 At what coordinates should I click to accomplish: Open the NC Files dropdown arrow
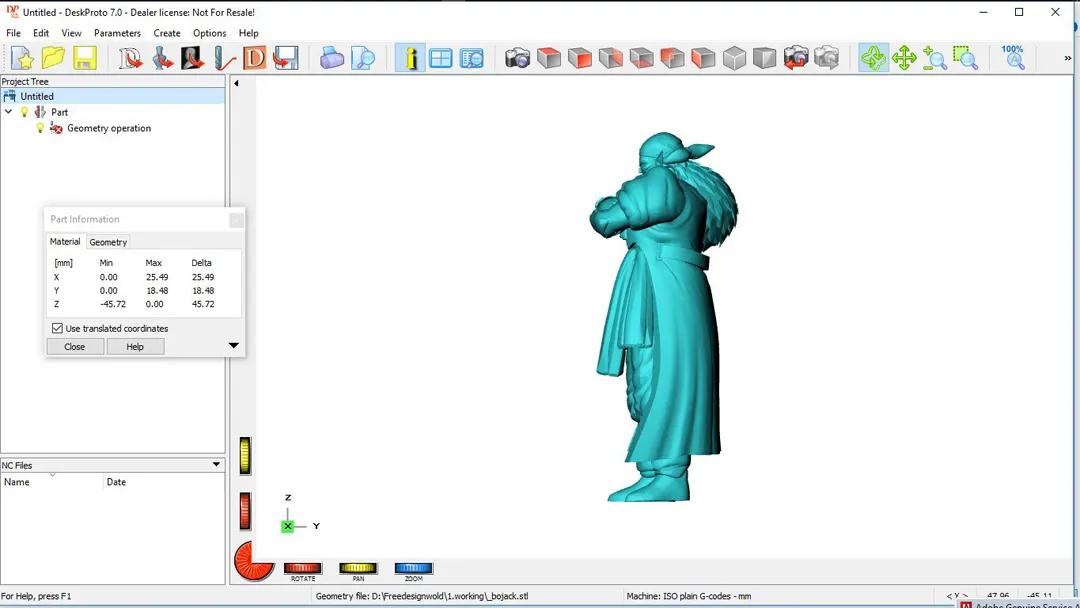[216, 465]
